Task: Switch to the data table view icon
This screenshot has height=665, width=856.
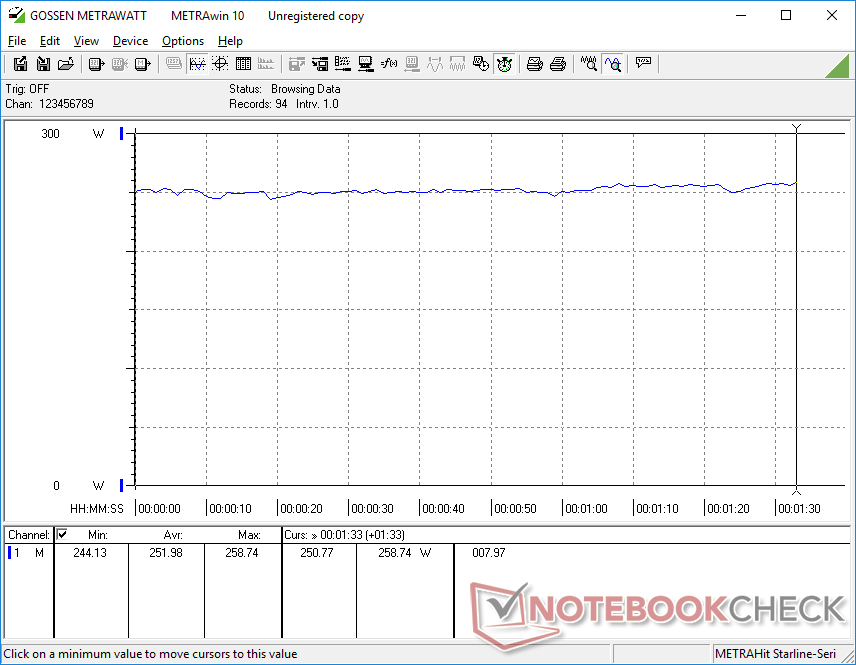Action: tap(243, 64)
